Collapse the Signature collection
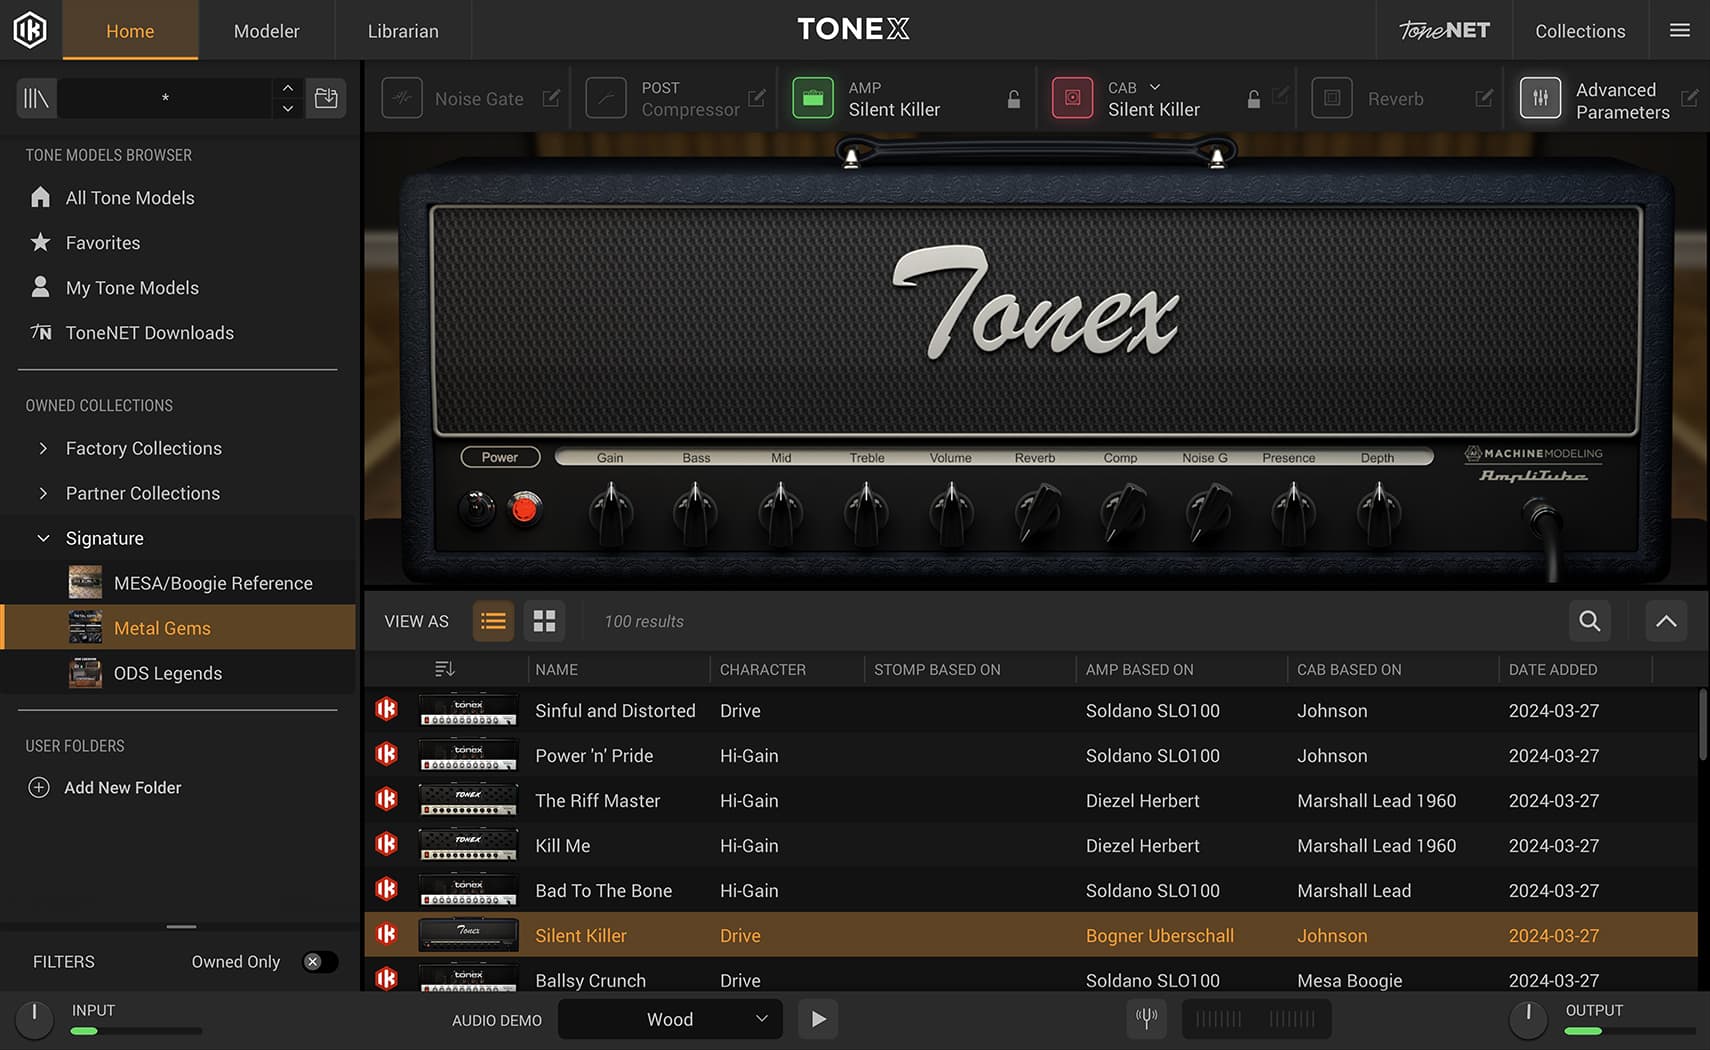The height and width of the screenshot is (1050, 1710). coord(43,538)
